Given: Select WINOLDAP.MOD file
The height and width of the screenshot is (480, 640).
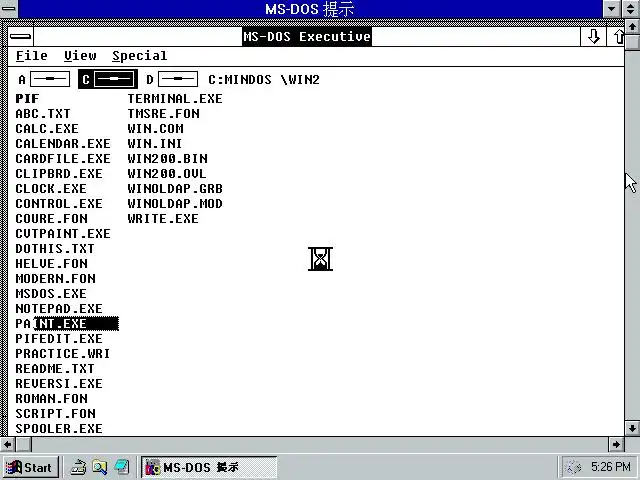Looking at the screenshot, I should point(175,204).
